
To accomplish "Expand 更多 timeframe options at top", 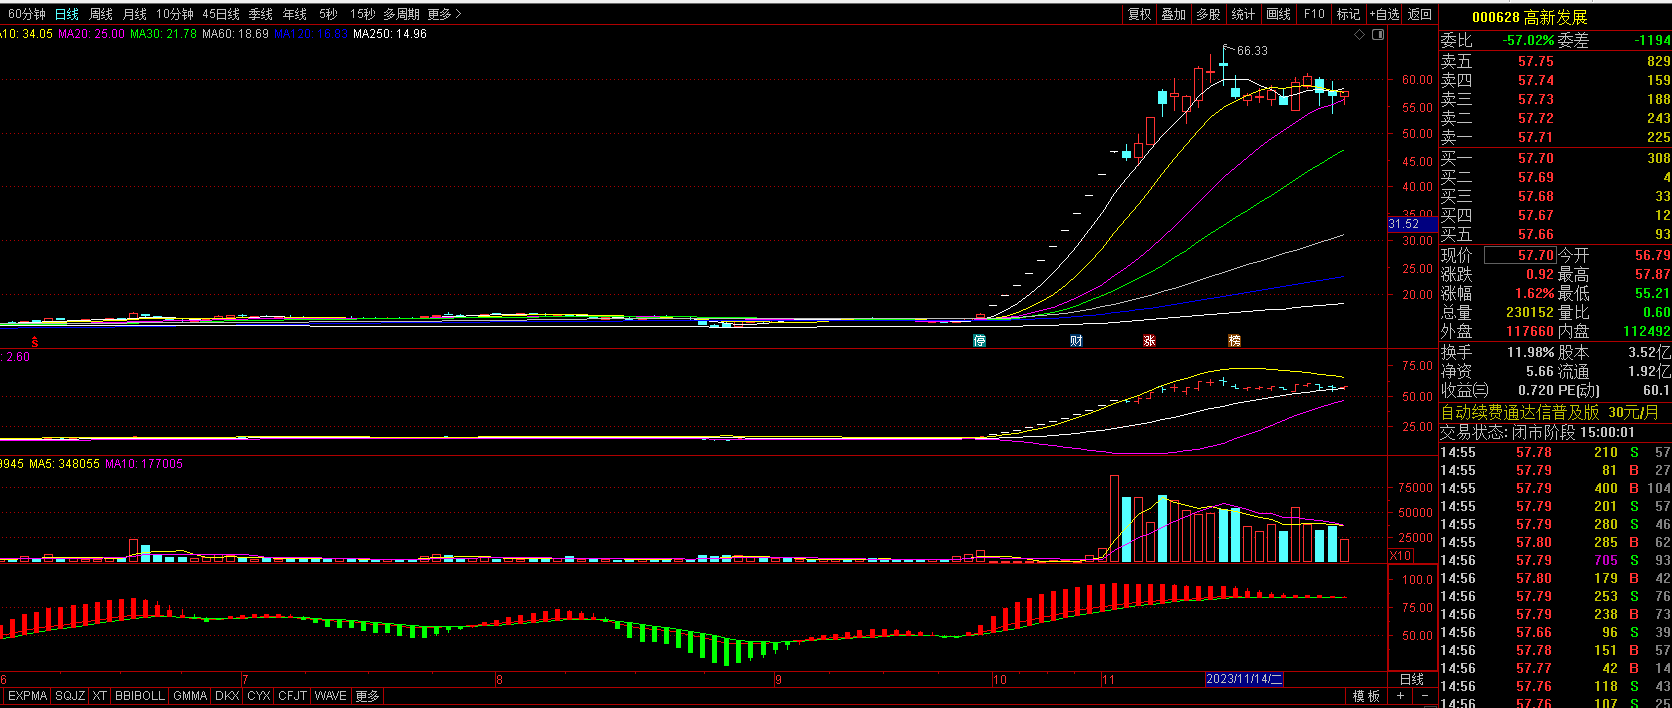I will tap(444, 14).
